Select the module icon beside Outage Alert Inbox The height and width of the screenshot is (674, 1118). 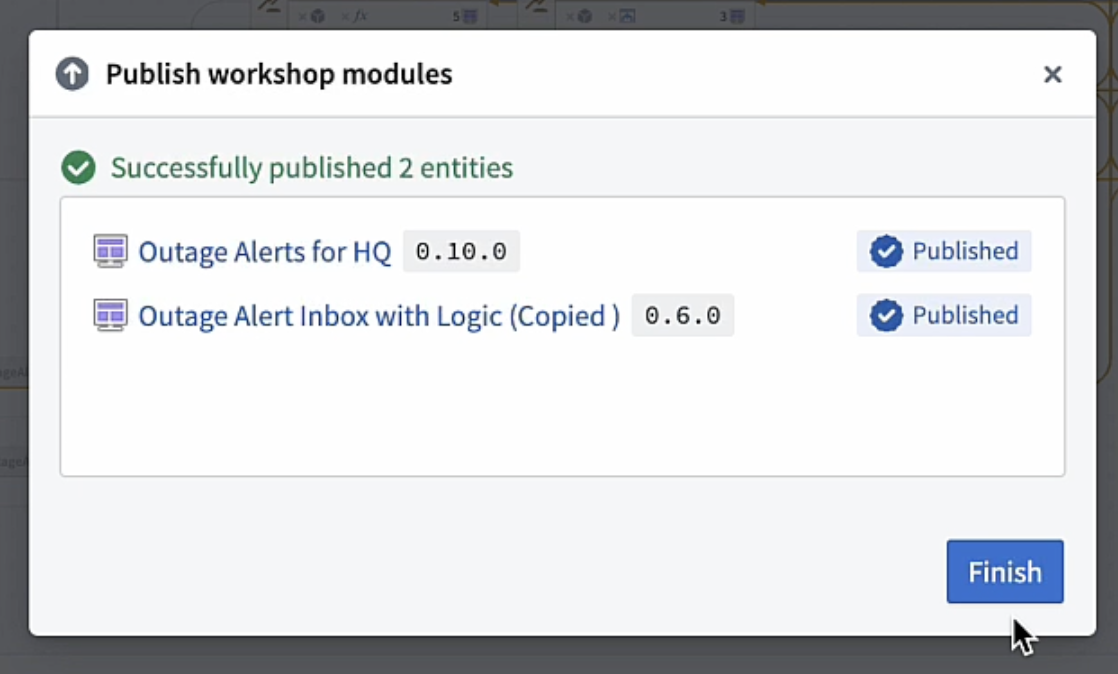(111, 315)
